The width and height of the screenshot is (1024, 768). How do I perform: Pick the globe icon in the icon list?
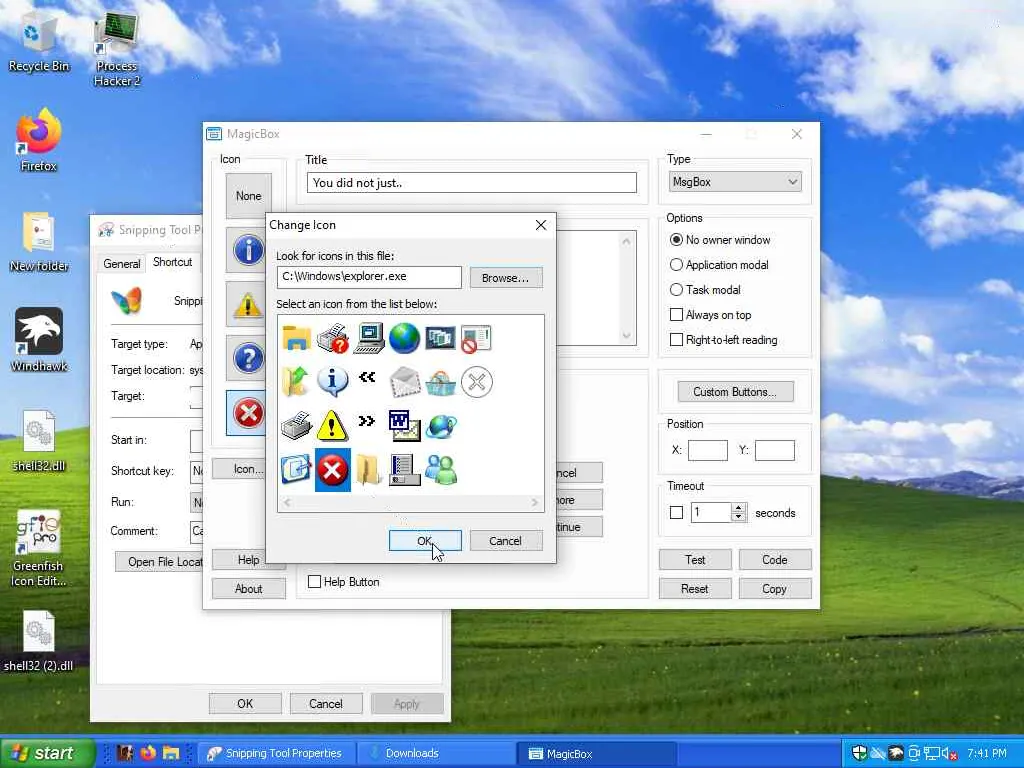coord(404,338)
